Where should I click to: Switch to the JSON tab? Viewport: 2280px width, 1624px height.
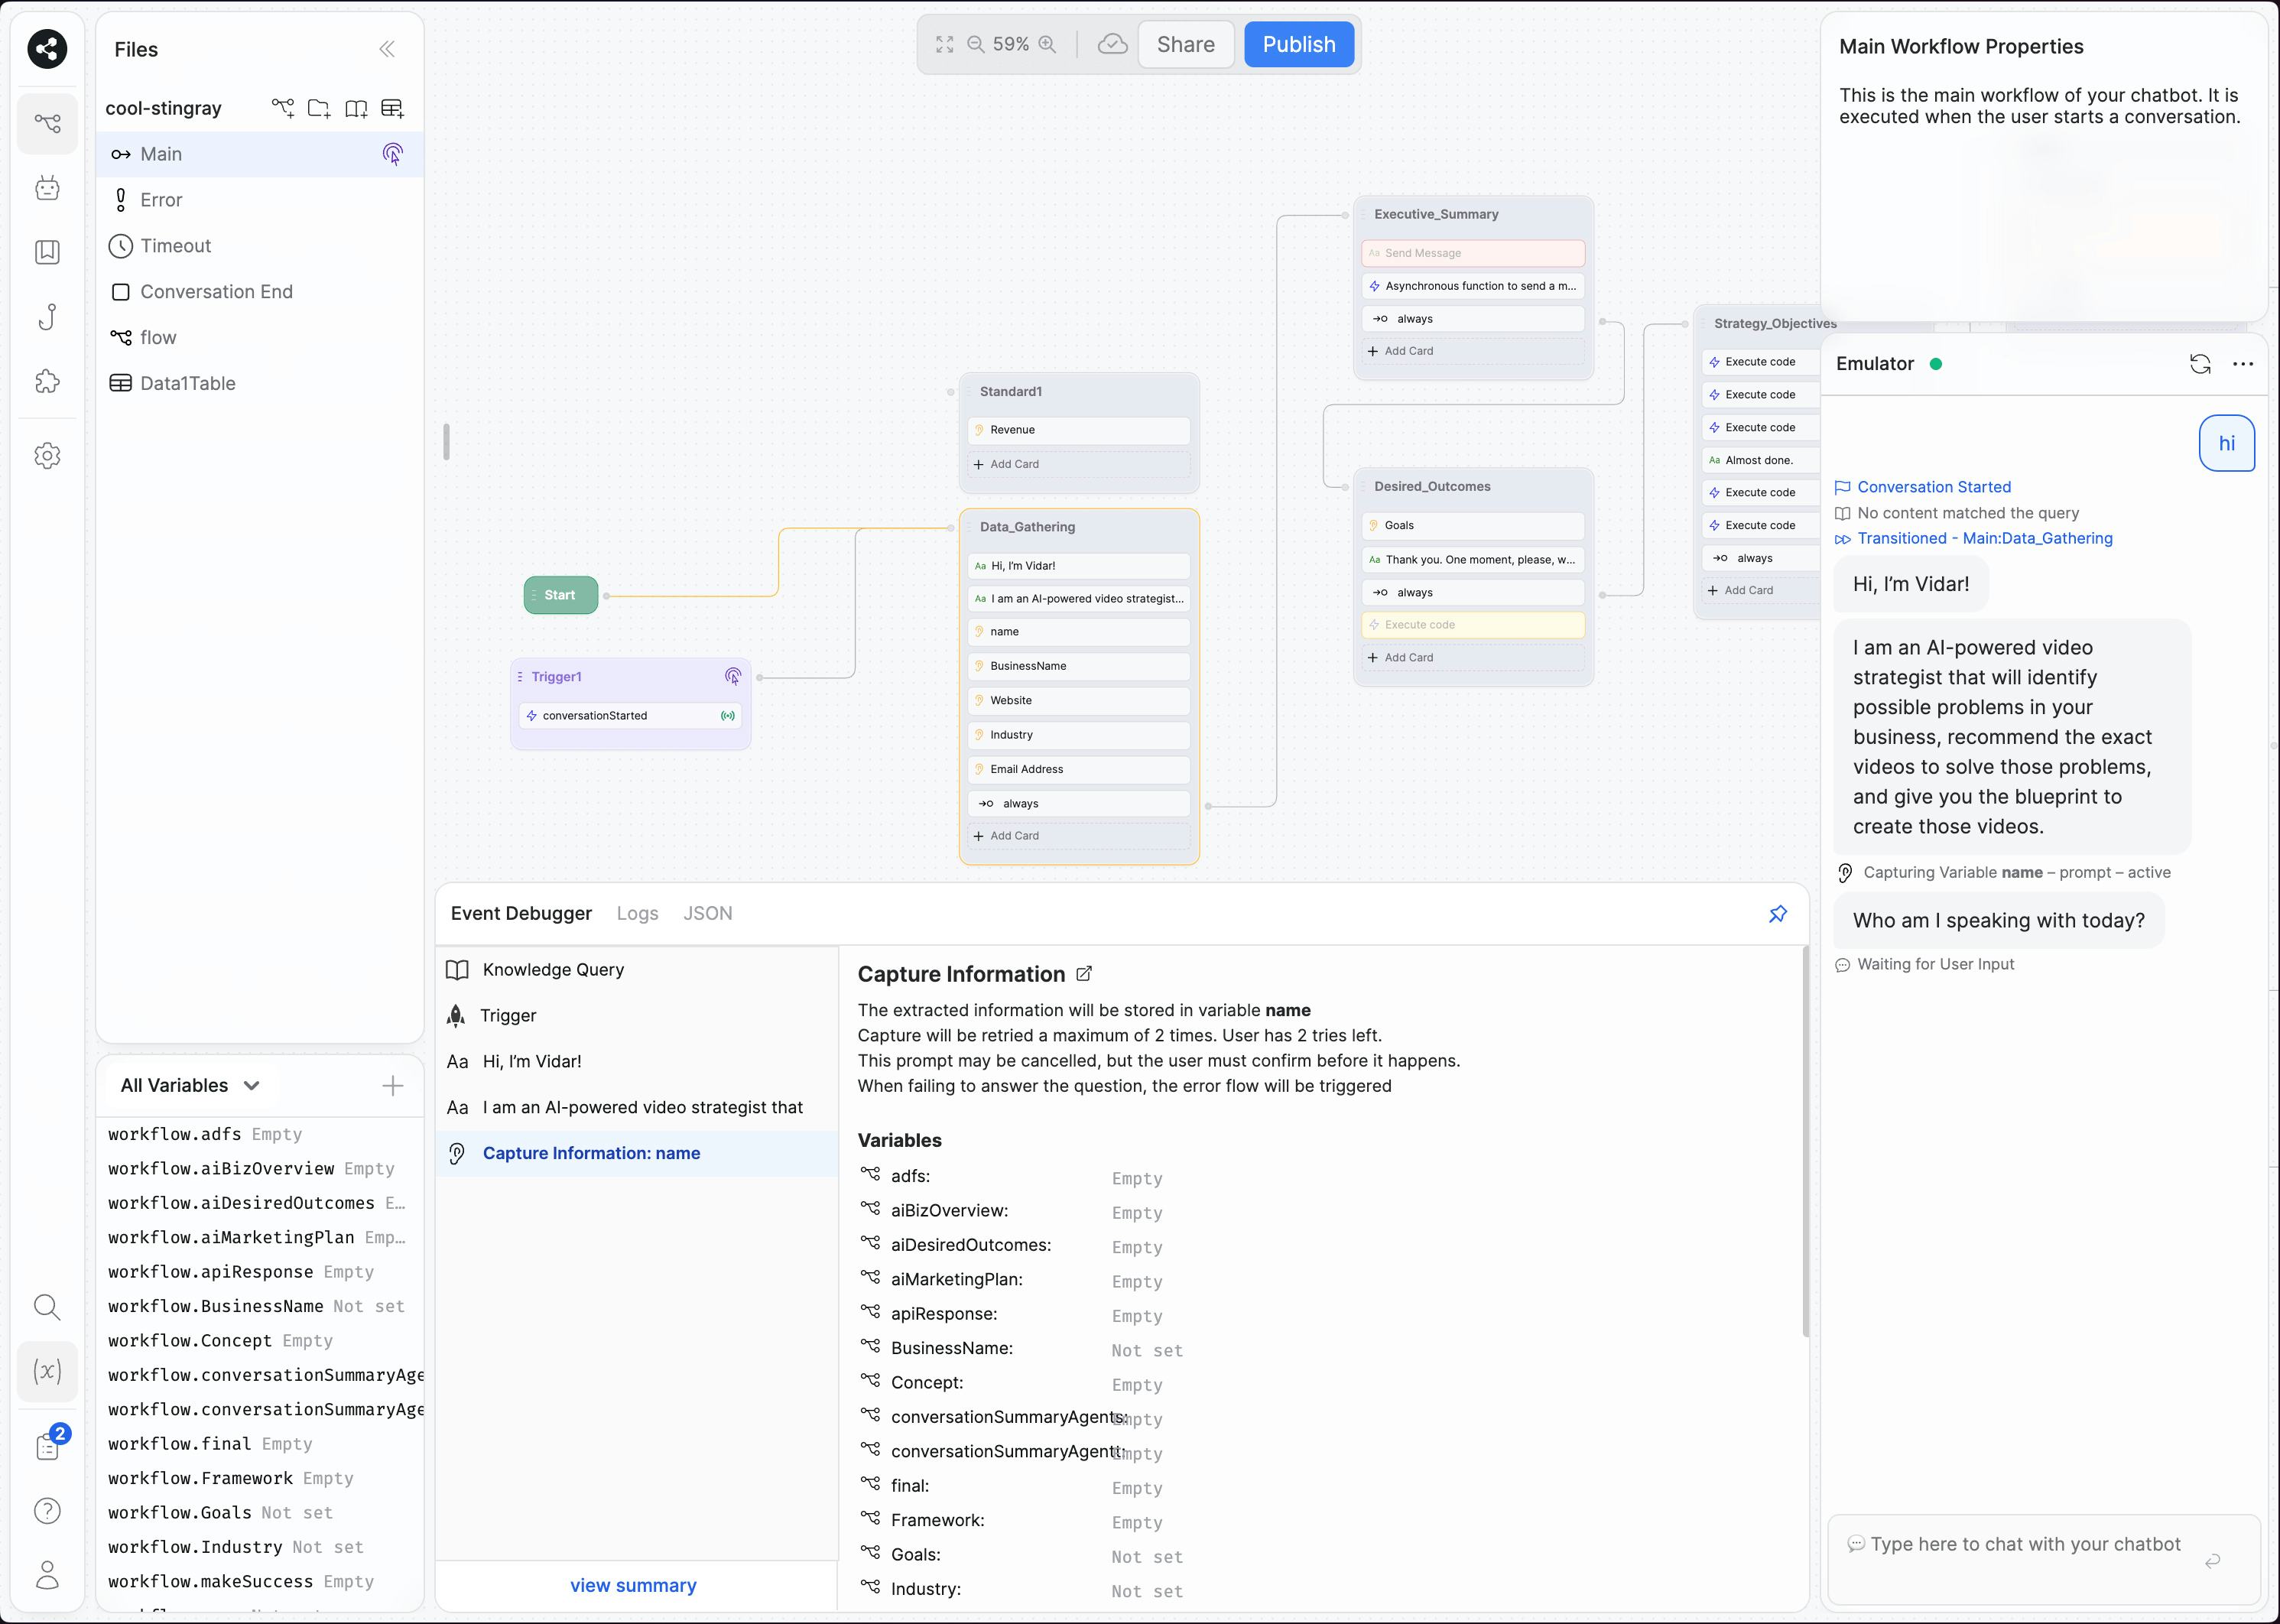tap(708, 913)
